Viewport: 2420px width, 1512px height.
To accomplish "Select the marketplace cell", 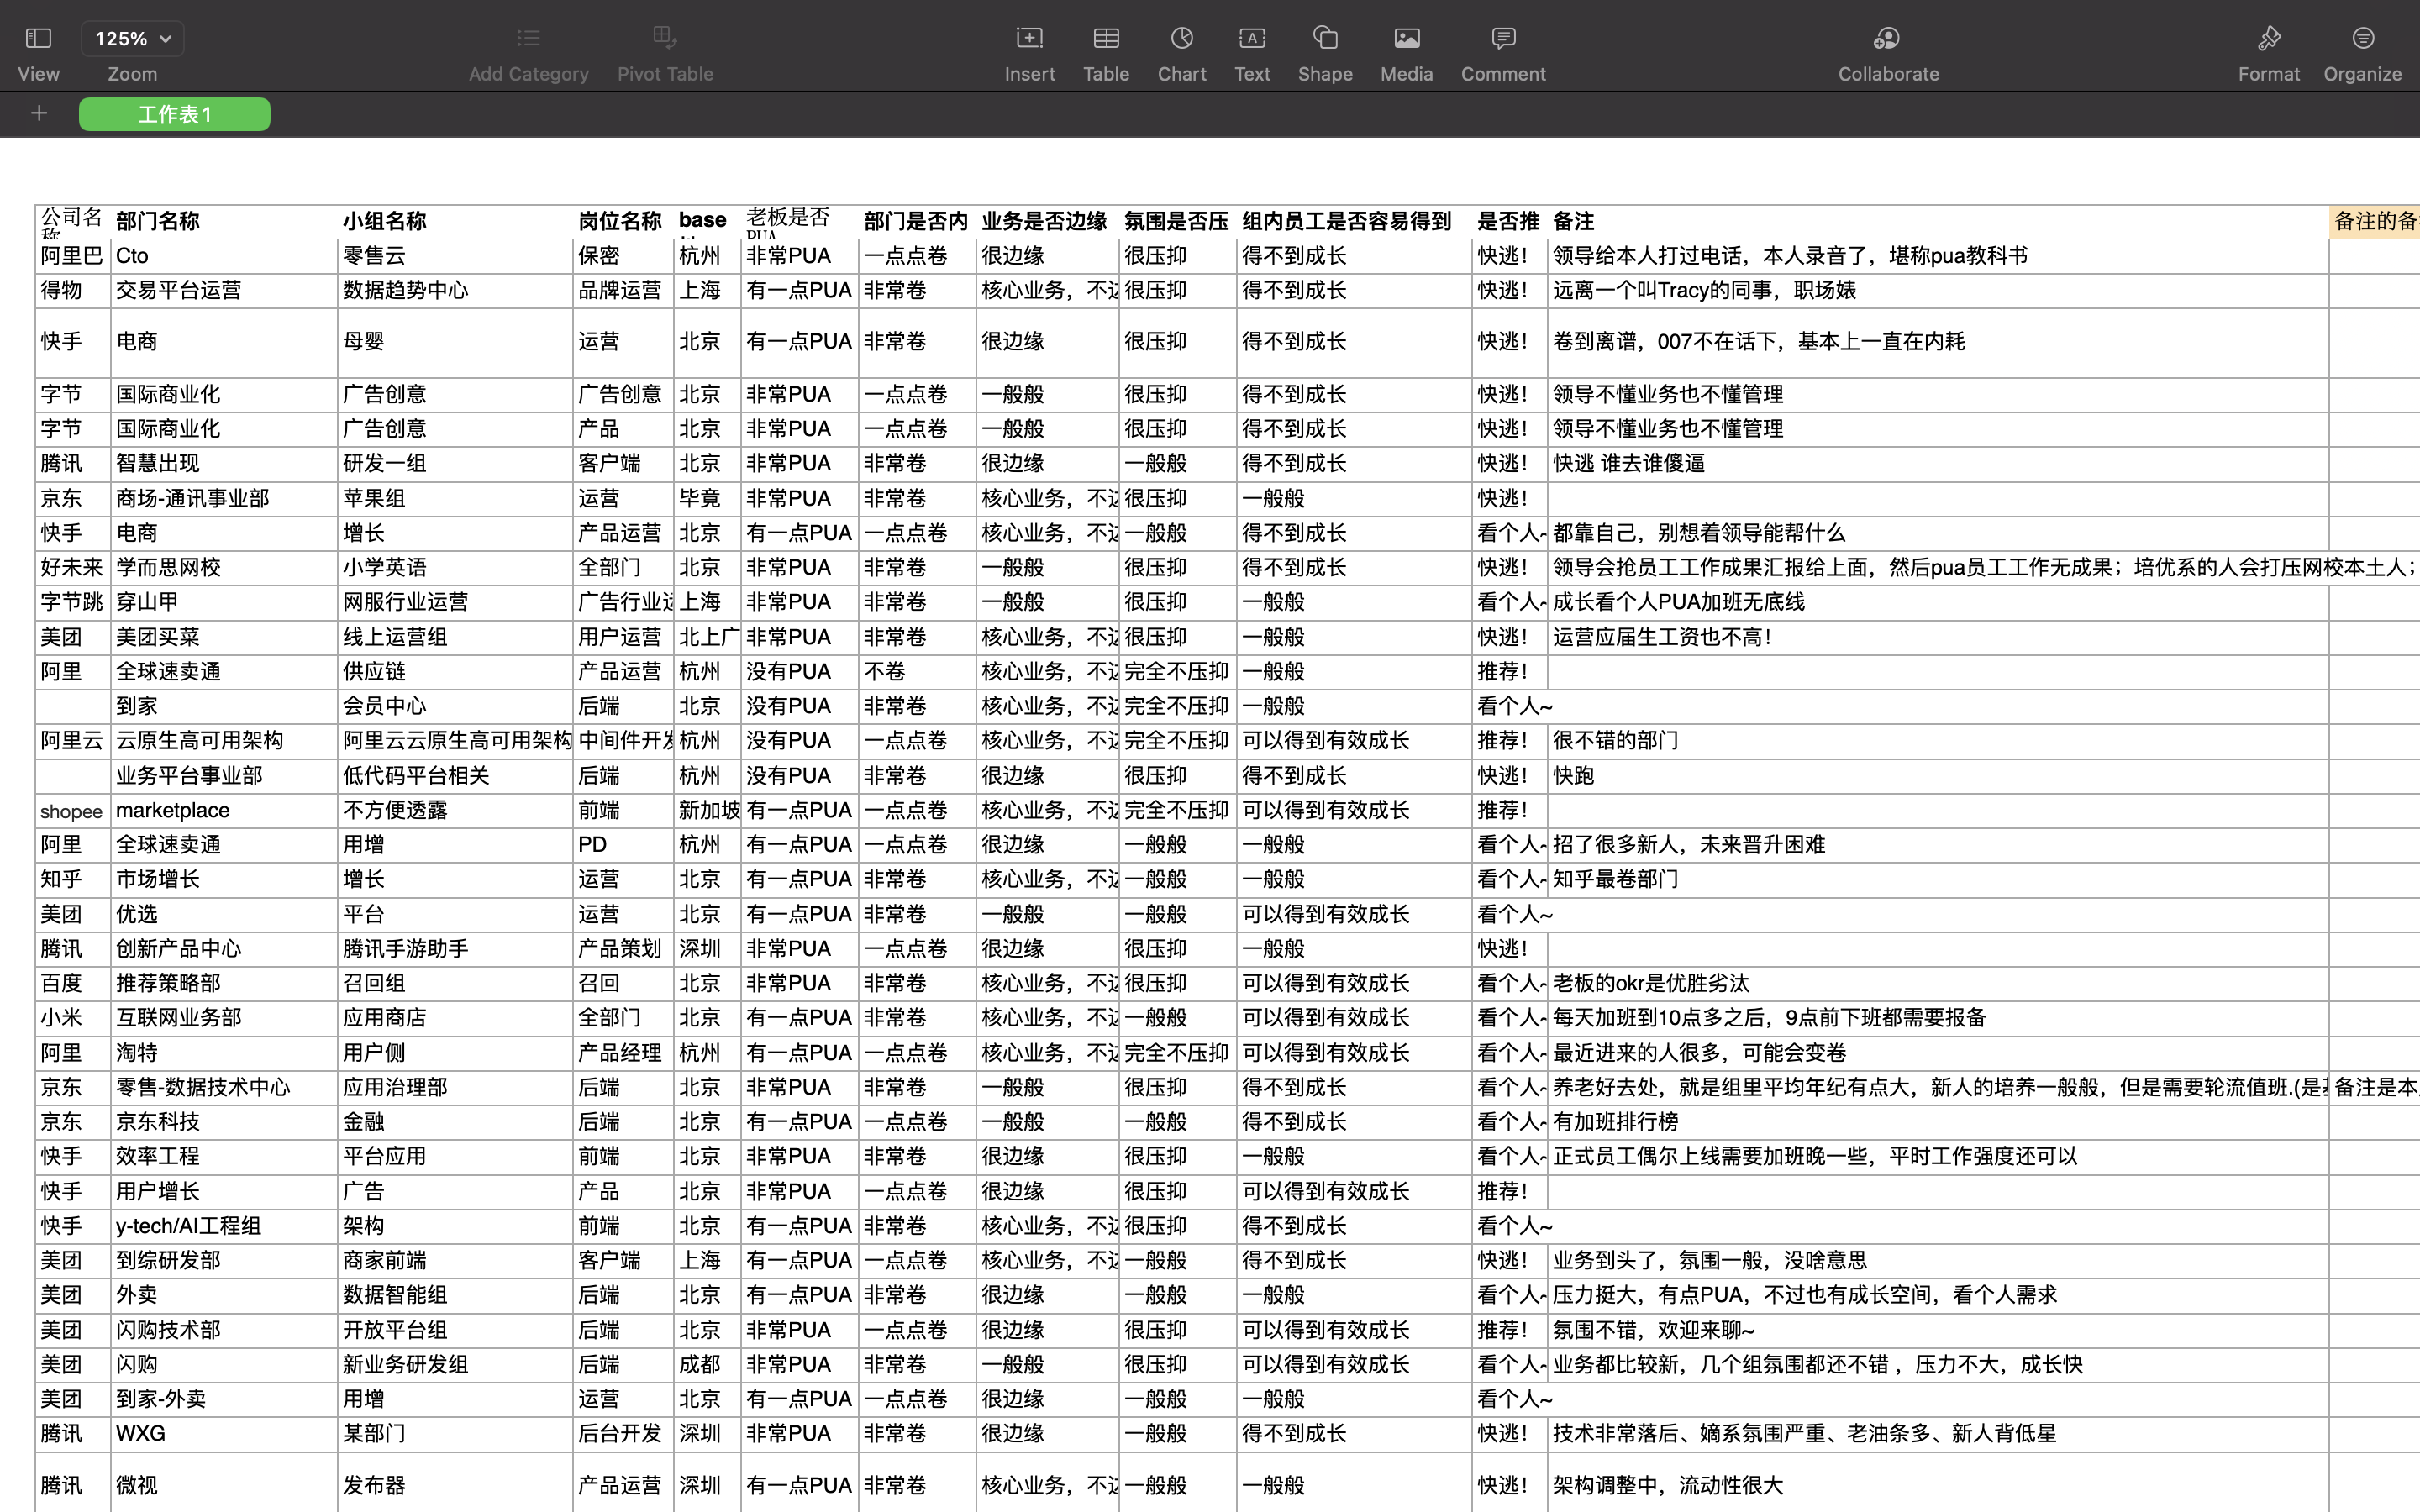I will coord(224,810).
